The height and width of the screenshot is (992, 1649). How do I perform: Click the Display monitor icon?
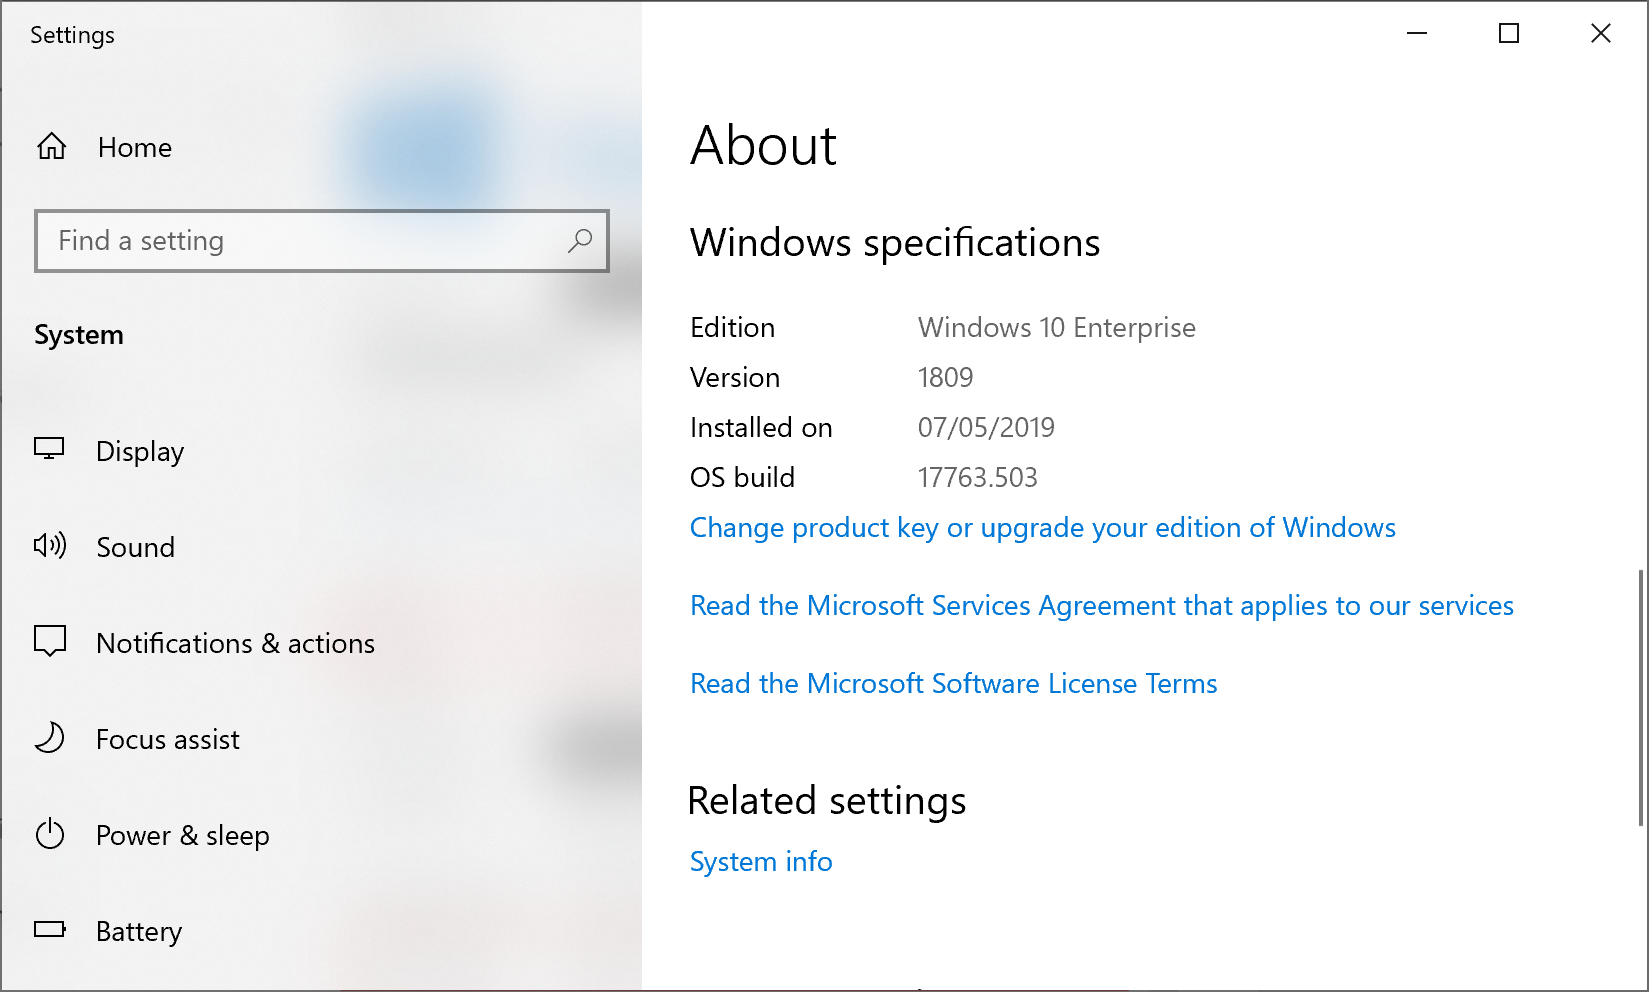(49, 449)
